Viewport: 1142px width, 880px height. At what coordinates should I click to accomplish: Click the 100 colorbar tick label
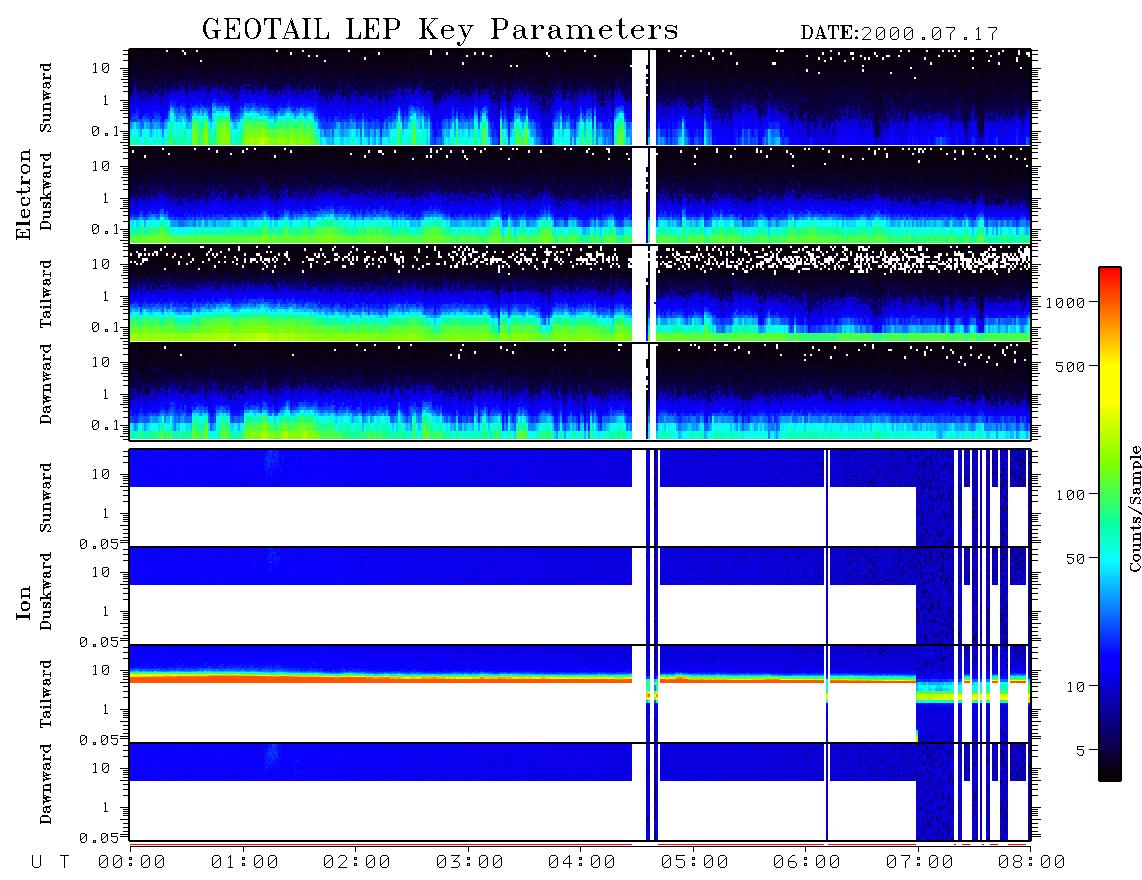[1071, 495]
